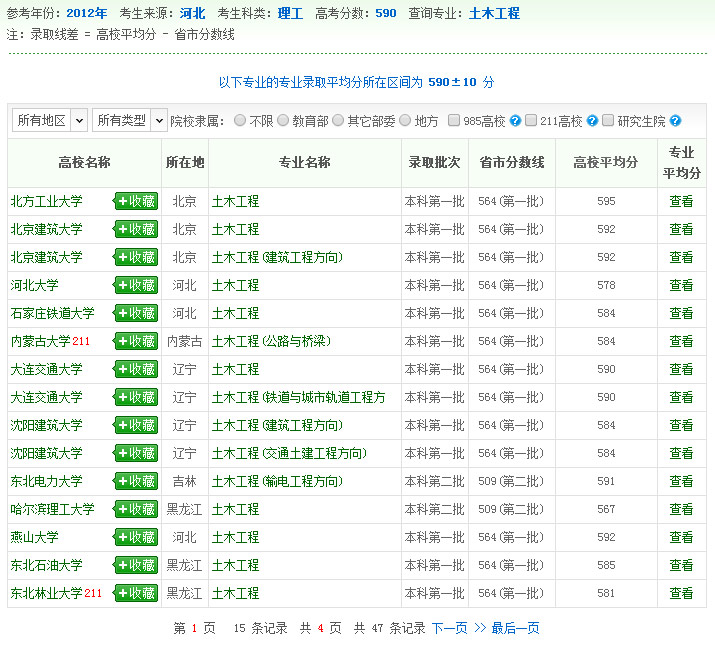Image resolution: width=715 pixels, height=647 pixels.
Task: Click 509(第二批) in 哈尔滨理工大学 row
Action: pos(511,509)
